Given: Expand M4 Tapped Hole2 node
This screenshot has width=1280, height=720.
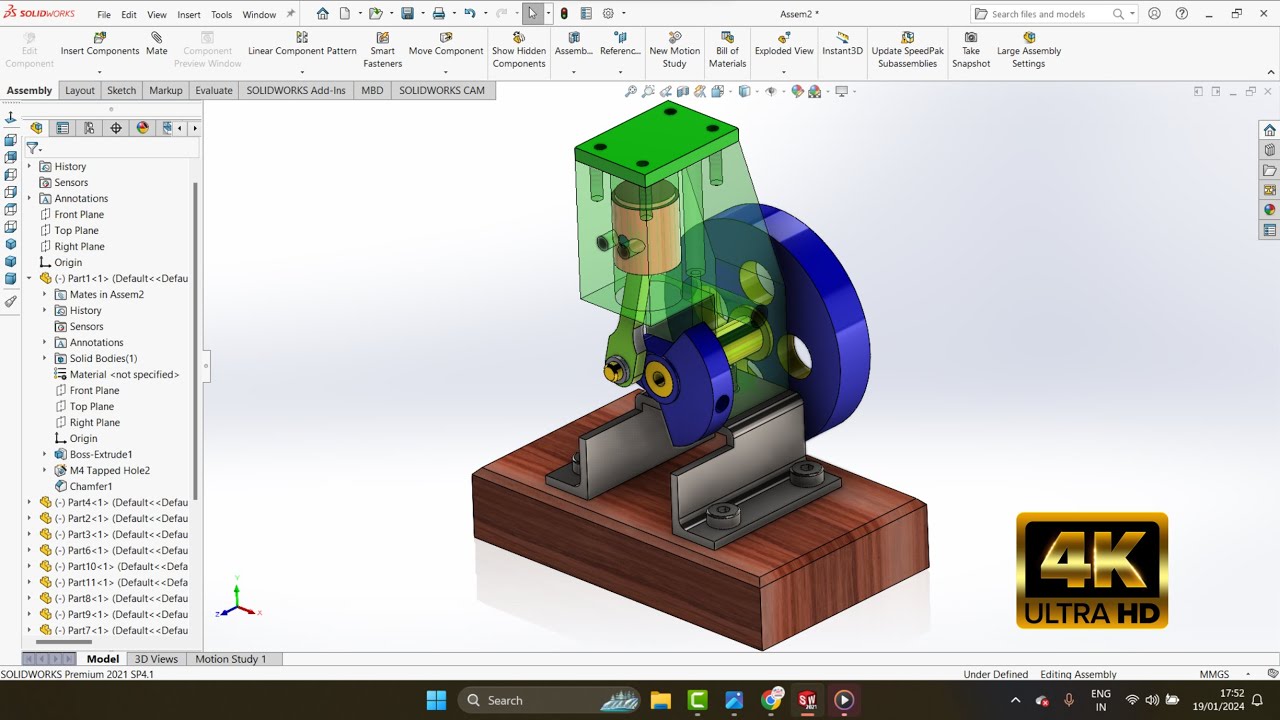Looking at the screenshot, I should pos(44,470).
